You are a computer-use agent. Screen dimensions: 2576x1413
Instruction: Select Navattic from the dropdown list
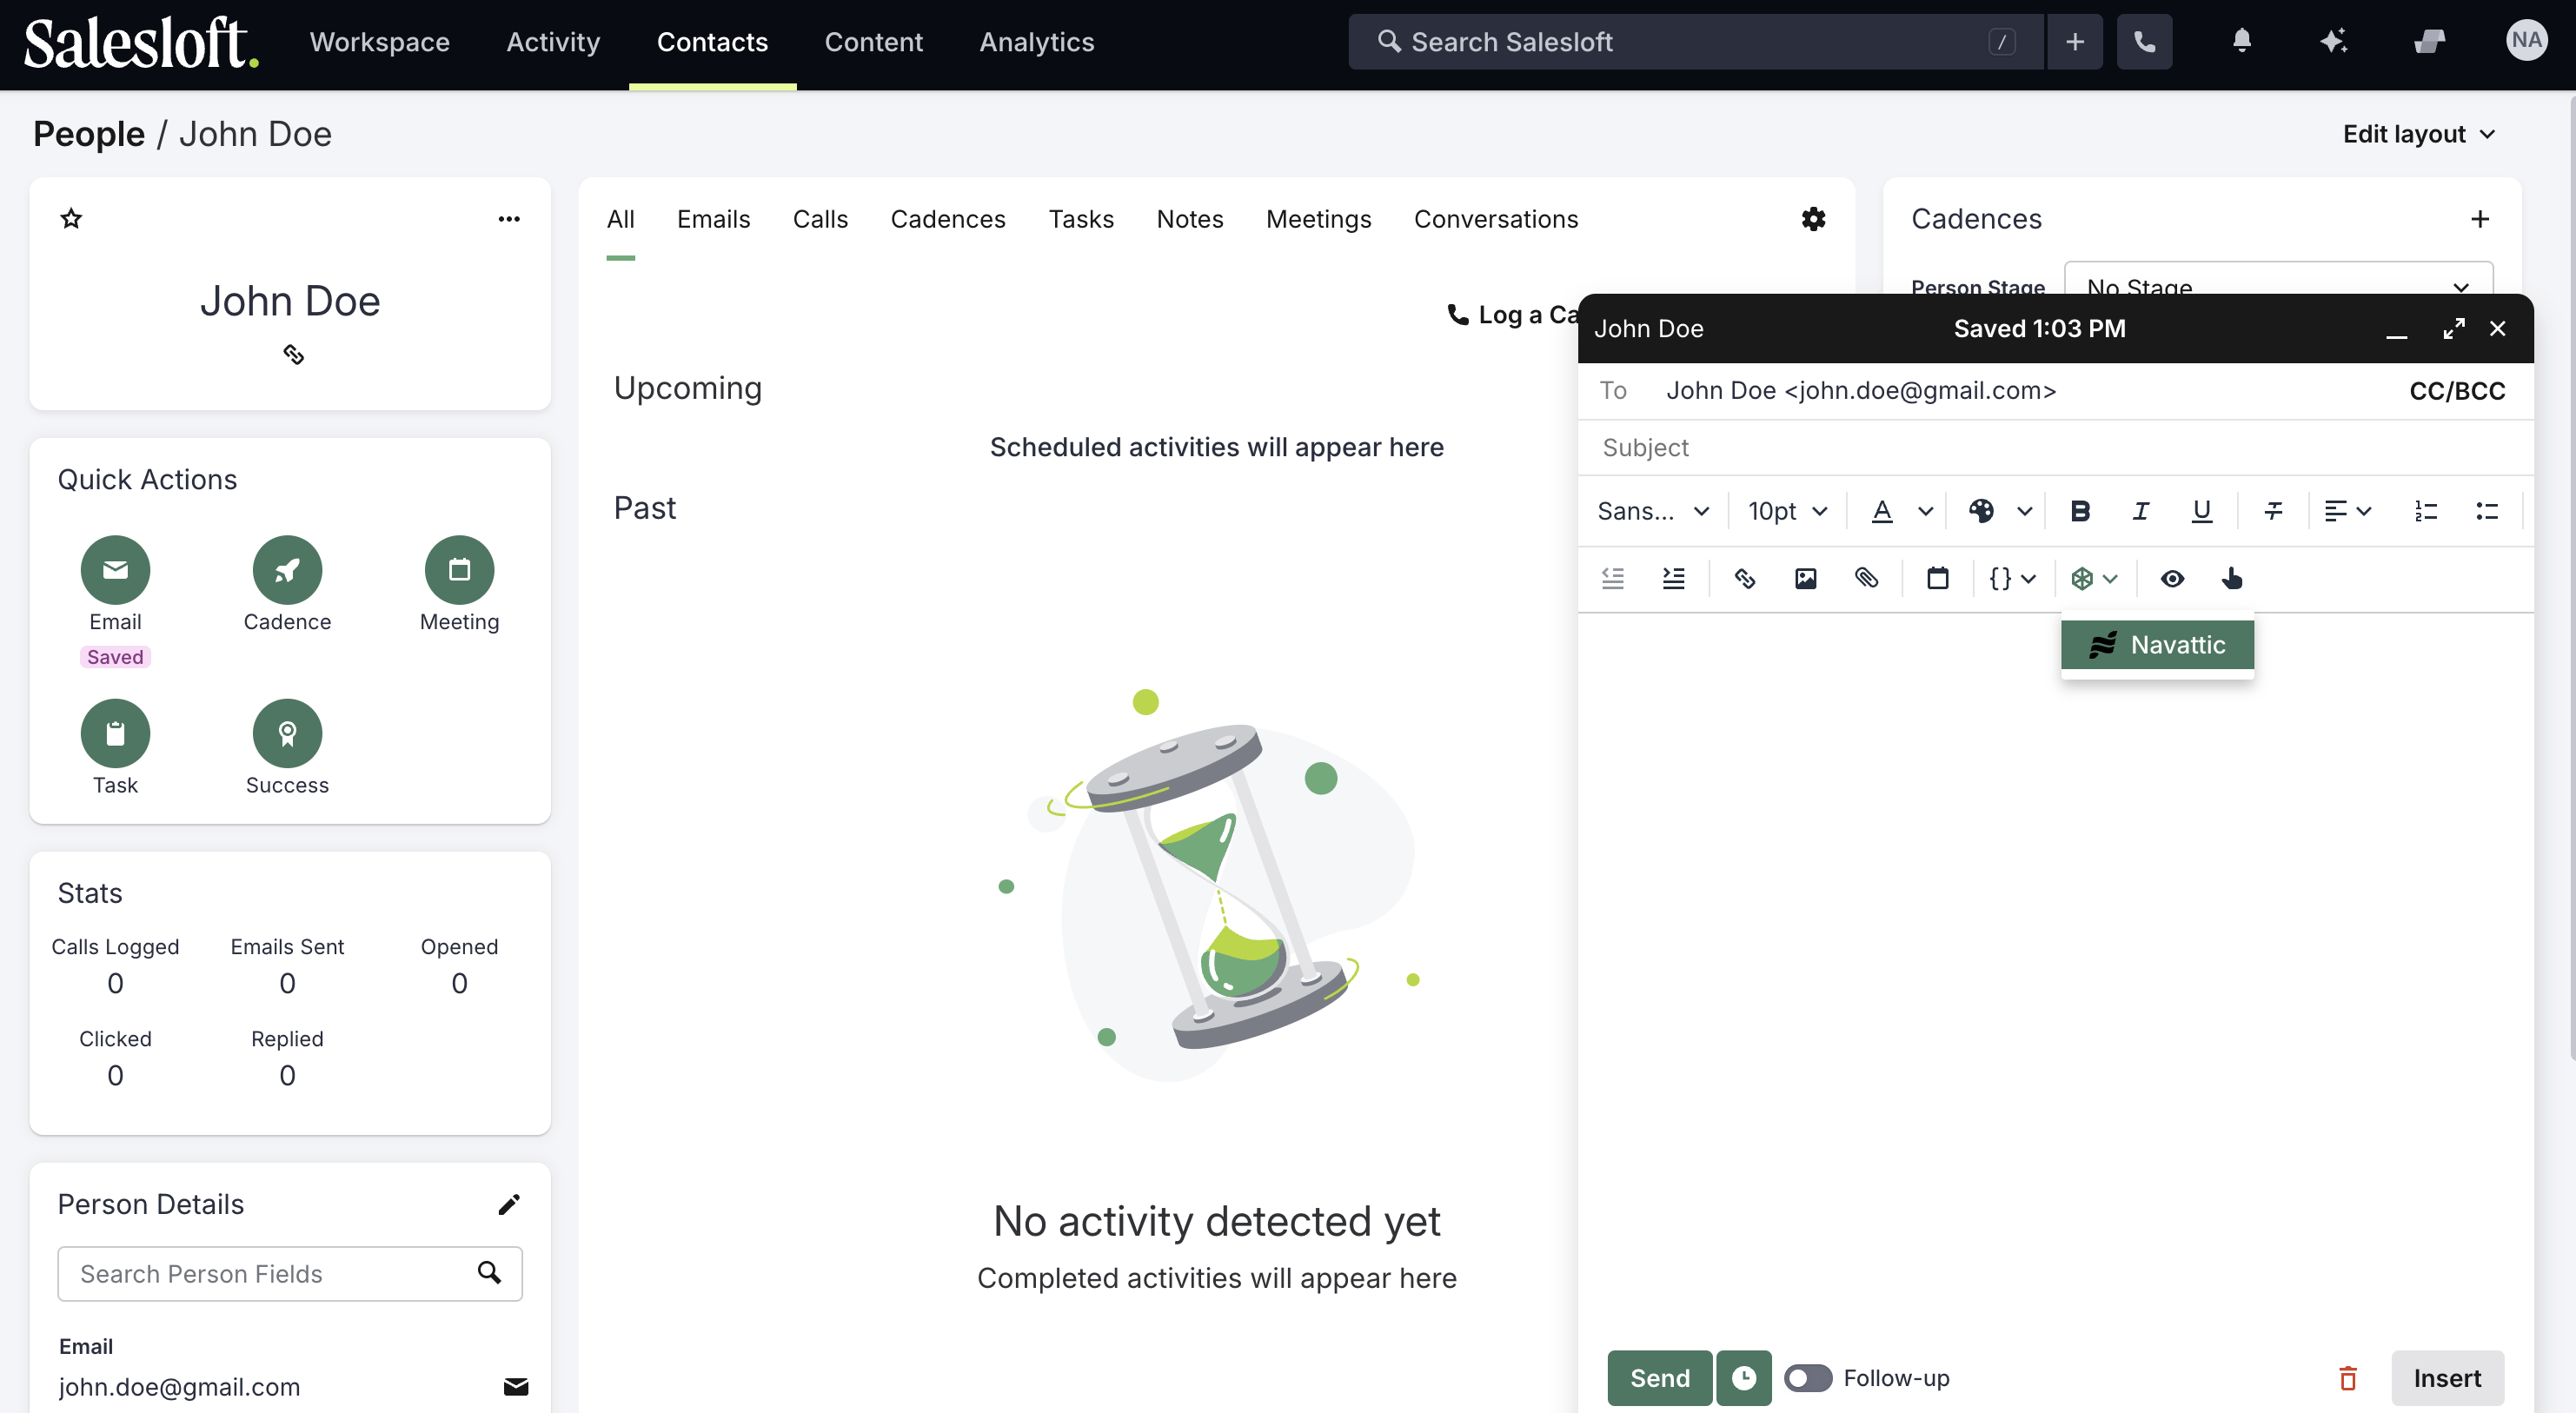(x=2157, y=645)
